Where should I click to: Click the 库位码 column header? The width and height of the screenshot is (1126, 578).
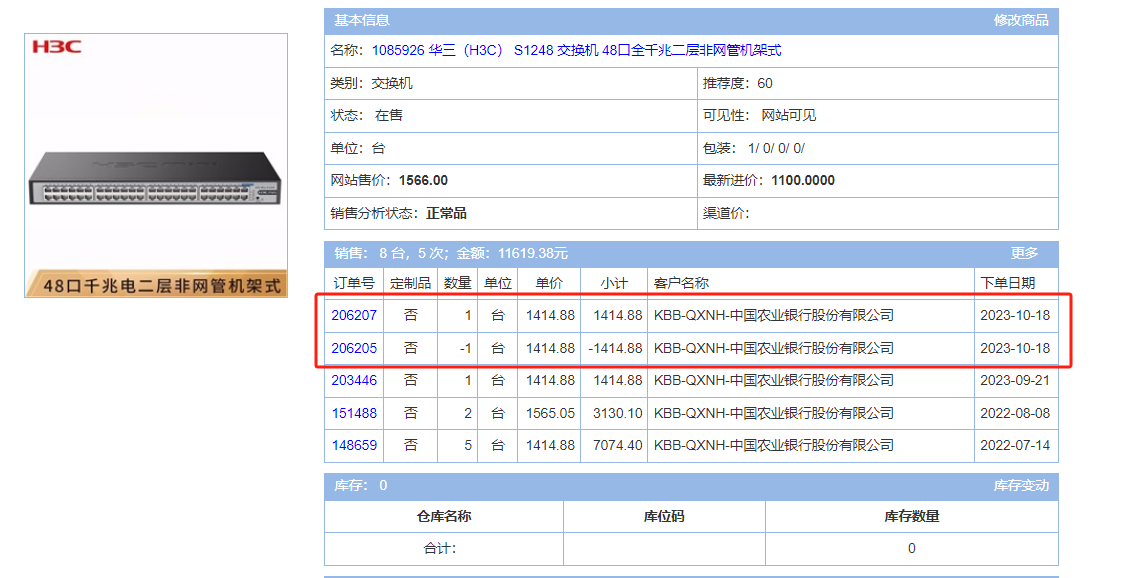click(x=664, y=516)
